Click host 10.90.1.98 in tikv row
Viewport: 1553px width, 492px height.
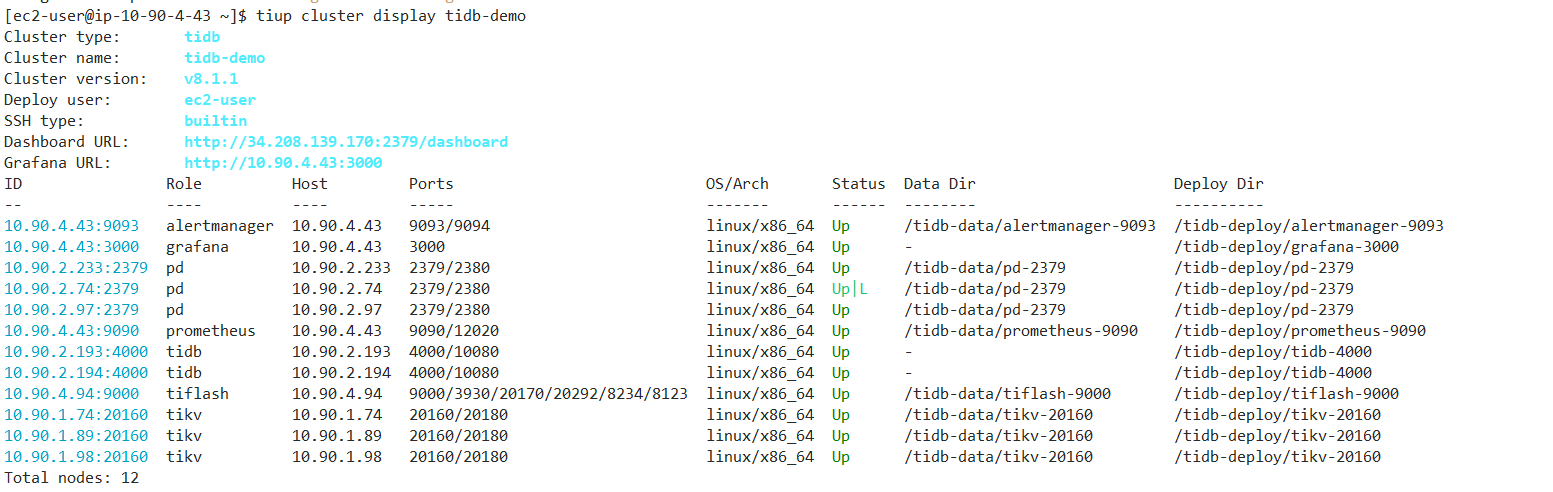337,457
